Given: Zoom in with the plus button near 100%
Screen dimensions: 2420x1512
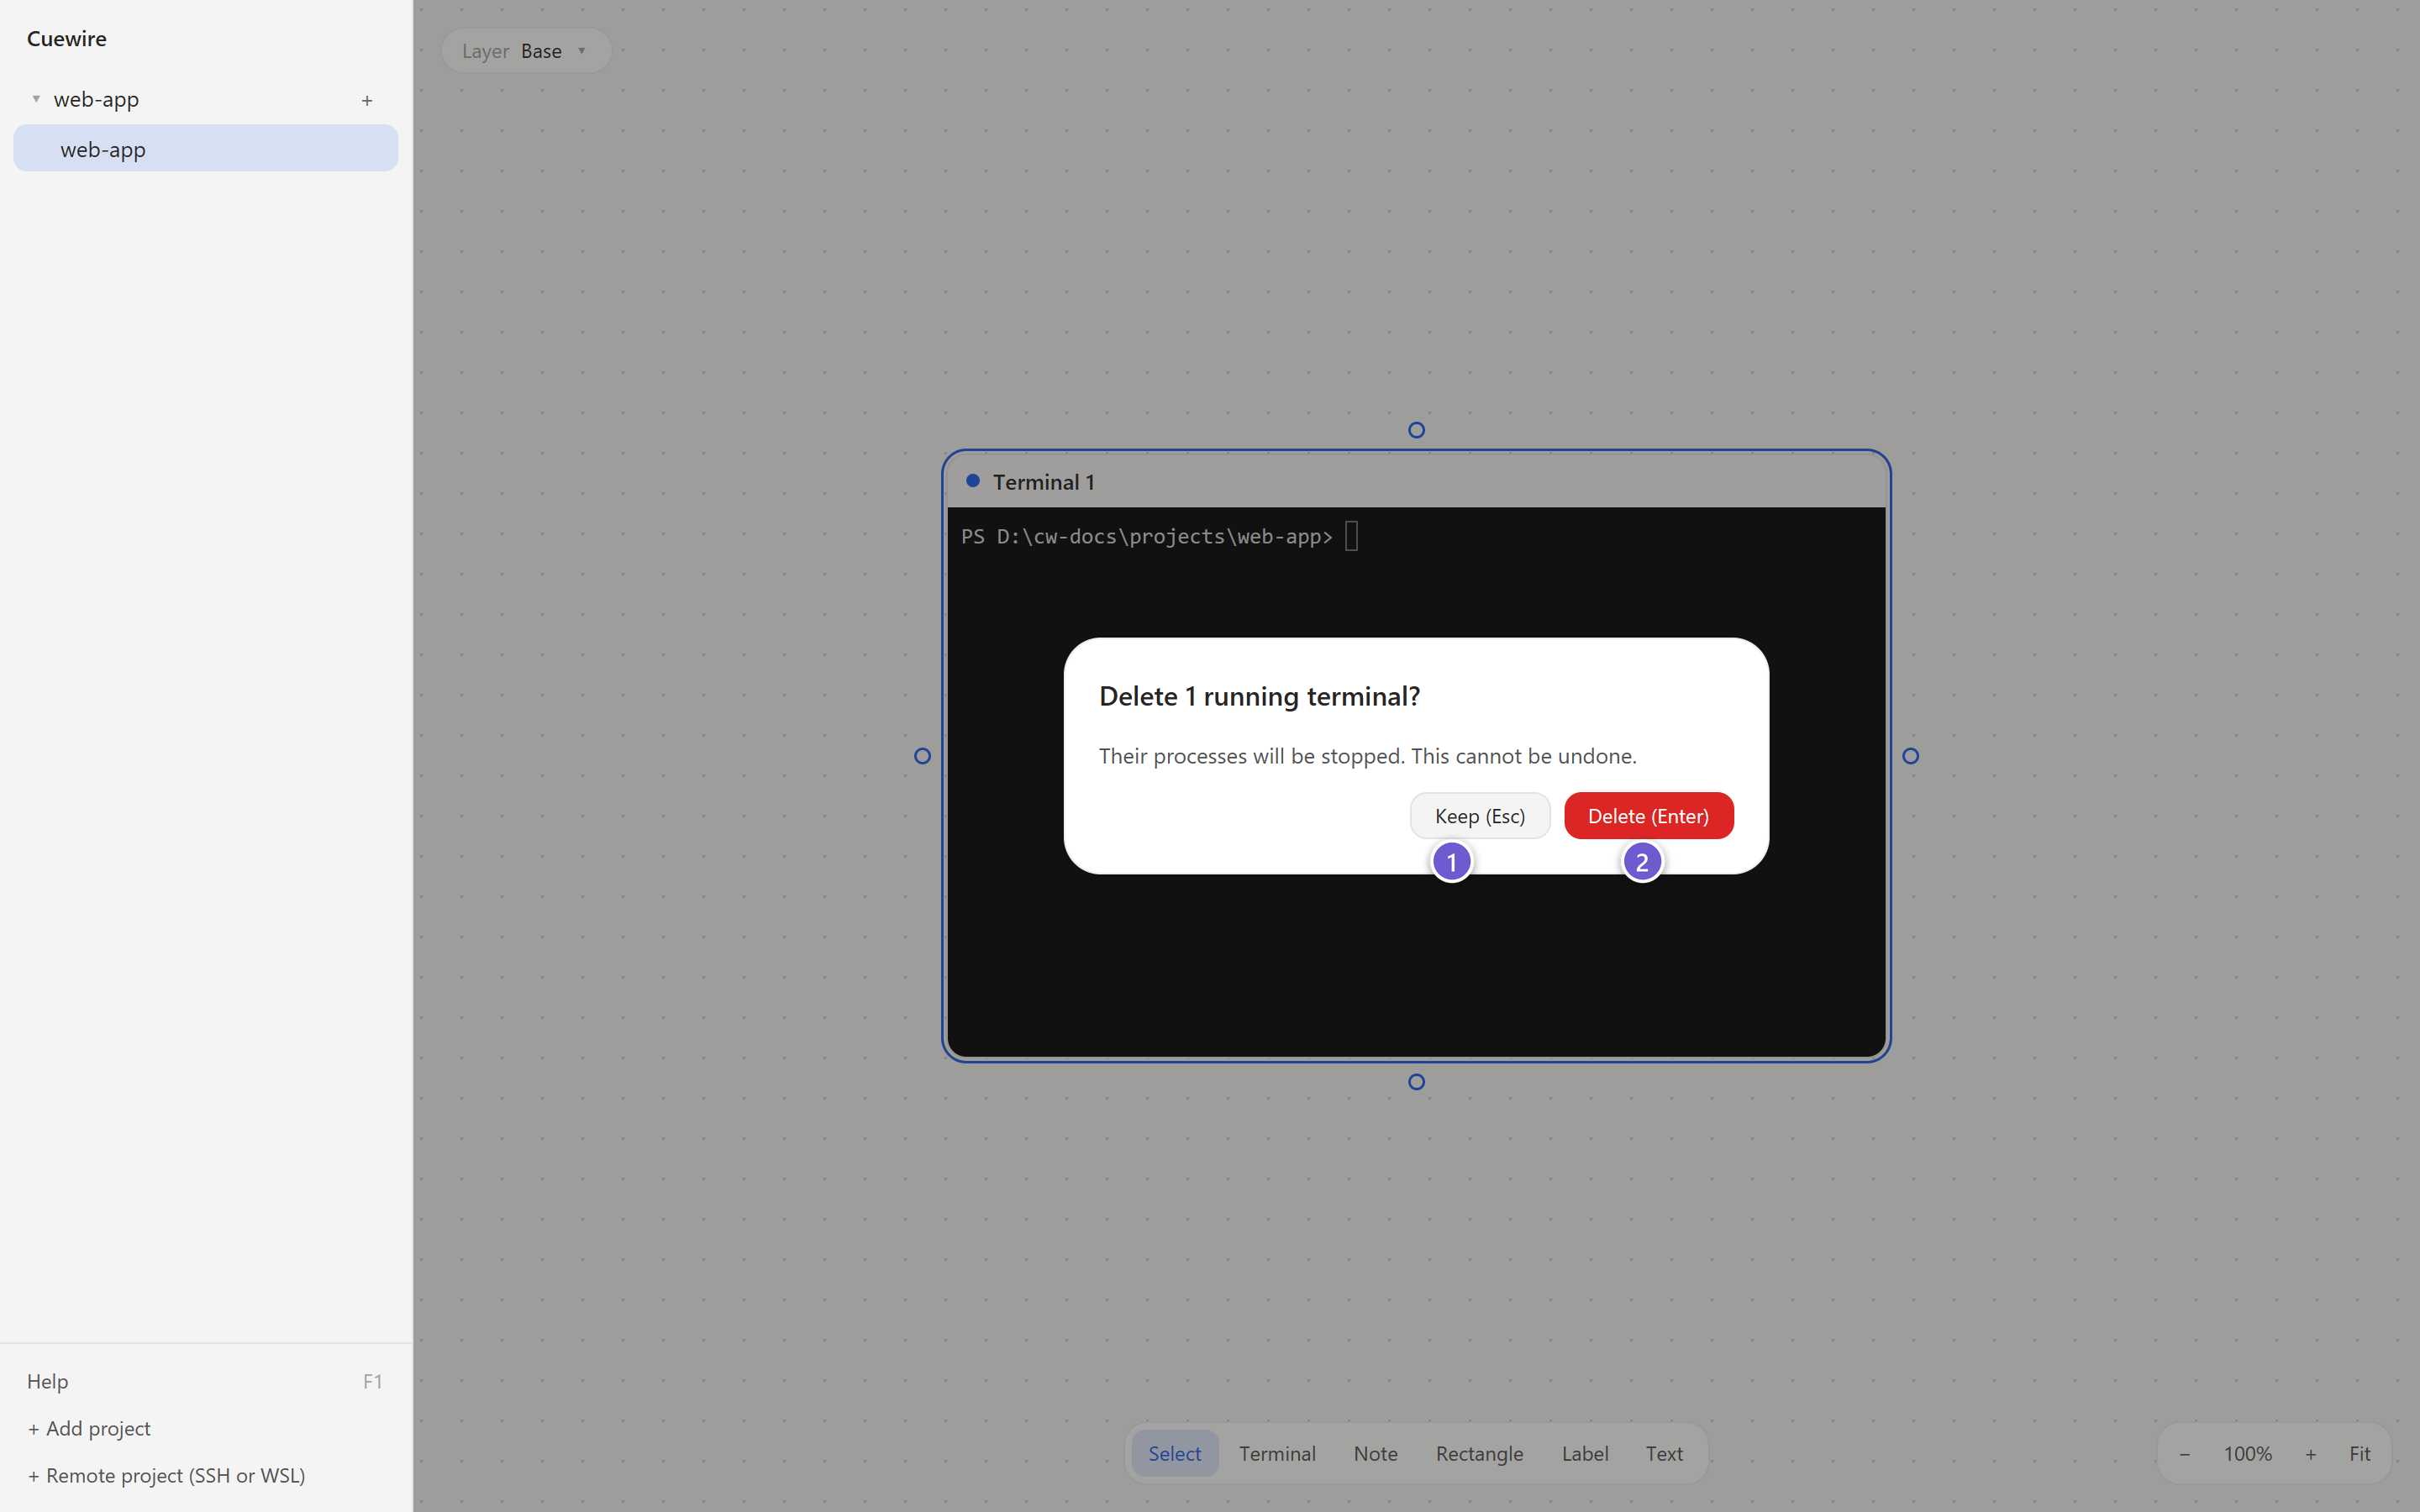Looking at the screenshot, I should [x=2311, y=1453].
